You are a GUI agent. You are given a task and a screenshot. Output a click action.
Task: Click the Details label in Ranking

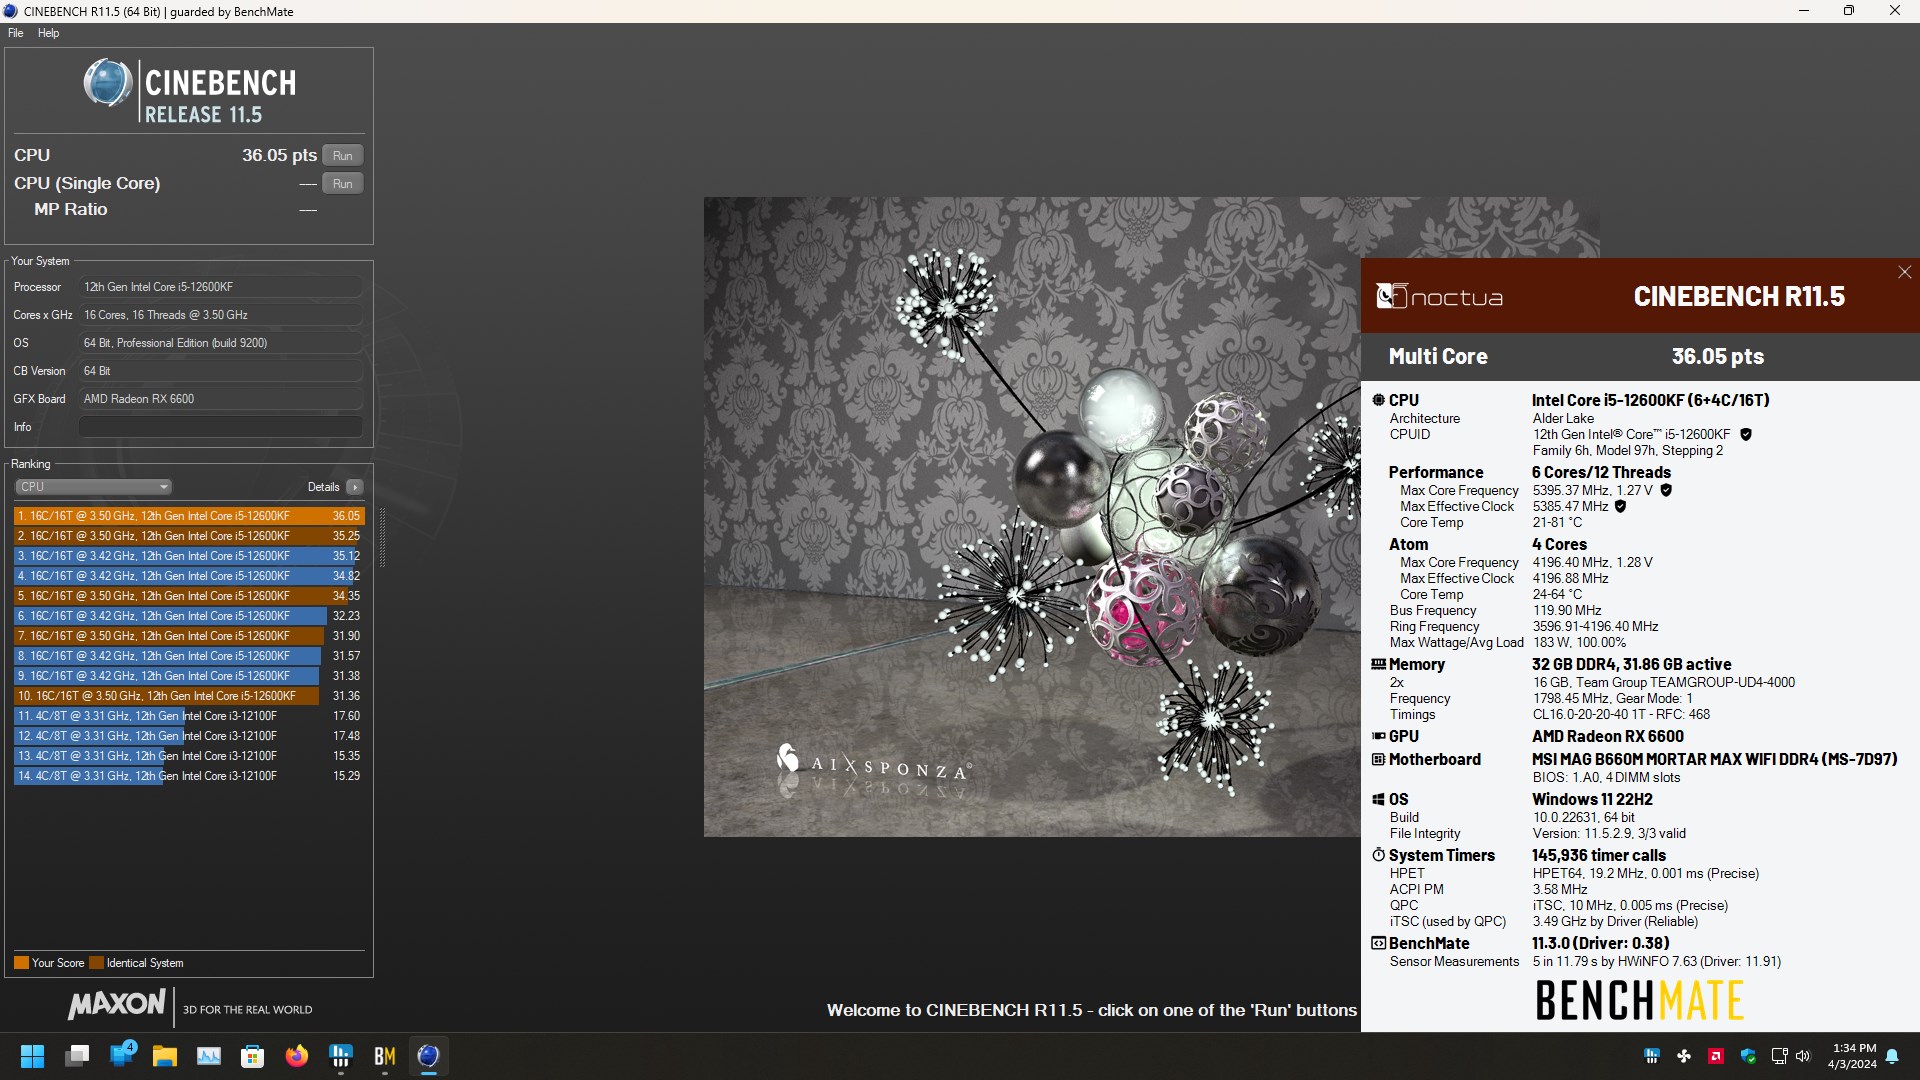click(323, 487)
